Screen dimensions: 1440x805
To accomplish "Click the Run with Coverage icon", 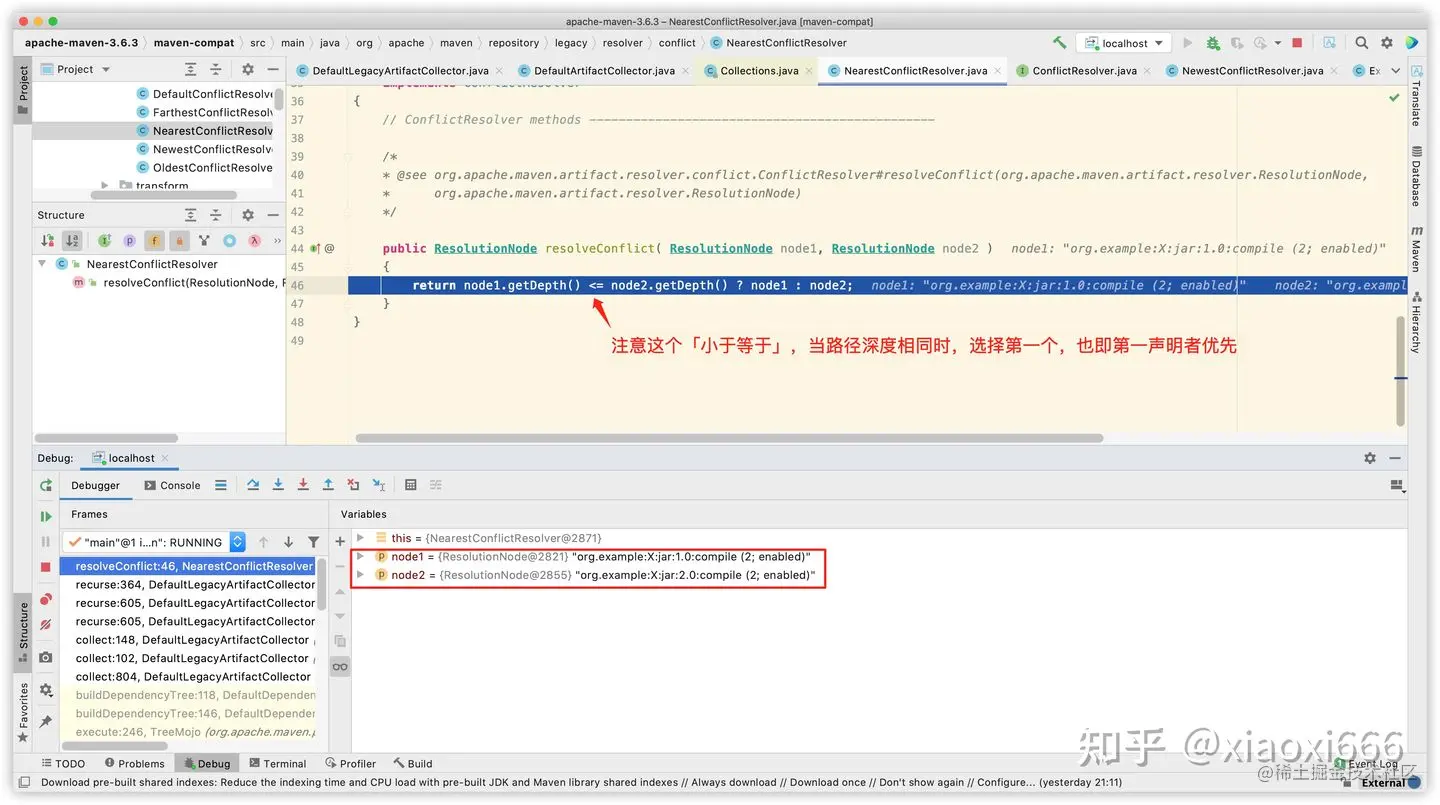I will pyautogui.click(x=1237, y=43).
